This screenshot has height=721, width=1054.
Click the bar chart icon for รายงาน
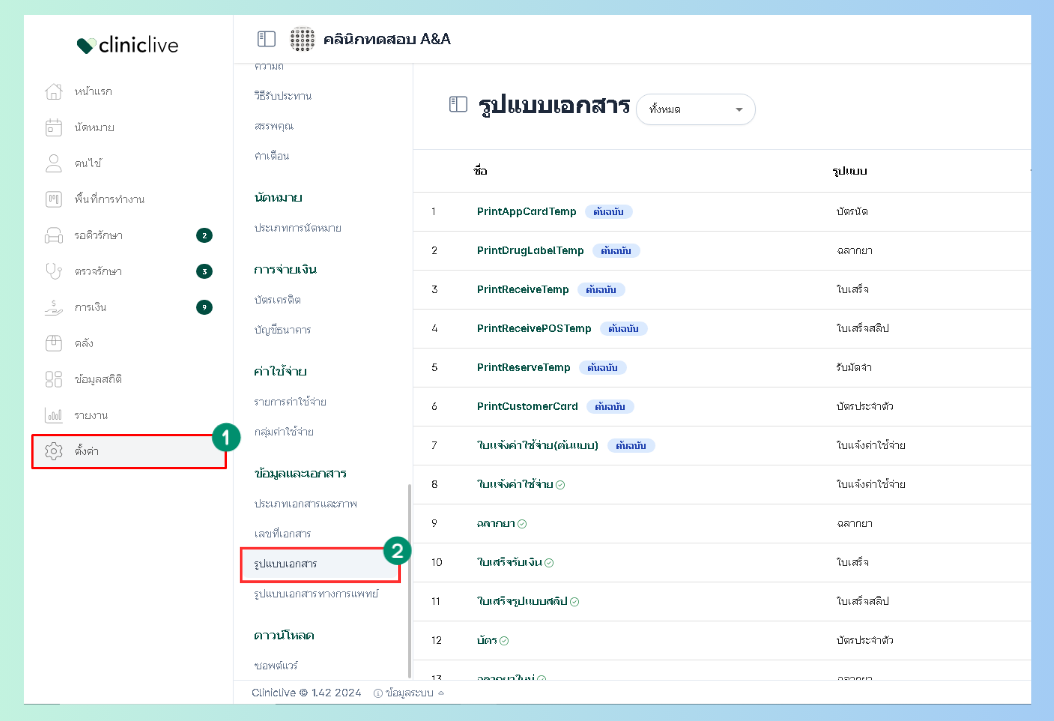[54, 415]
